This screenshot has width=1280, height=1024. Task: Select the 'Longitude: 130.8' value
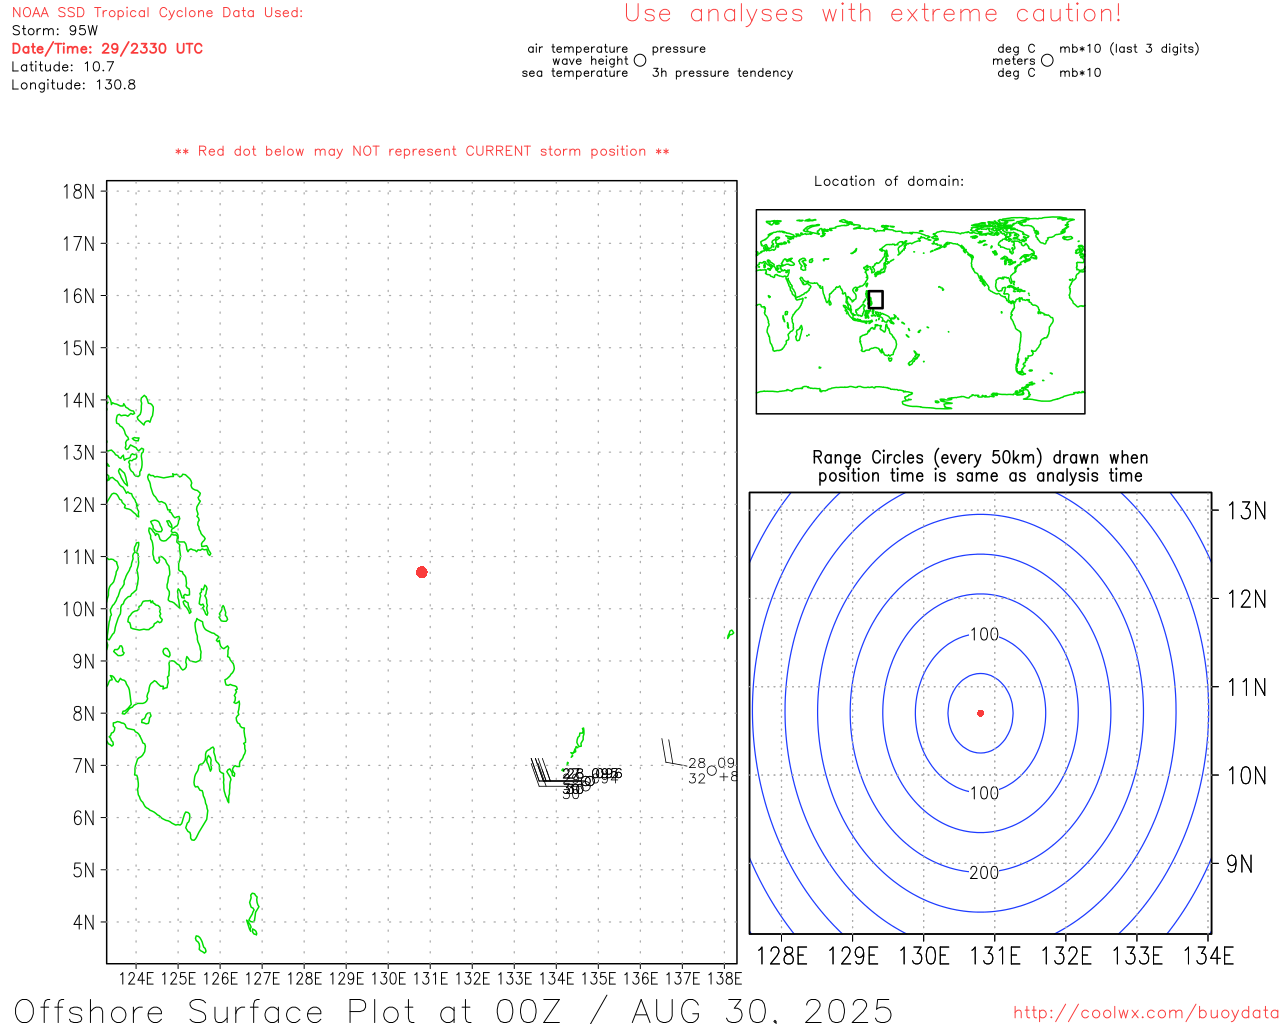click(74, 85)
